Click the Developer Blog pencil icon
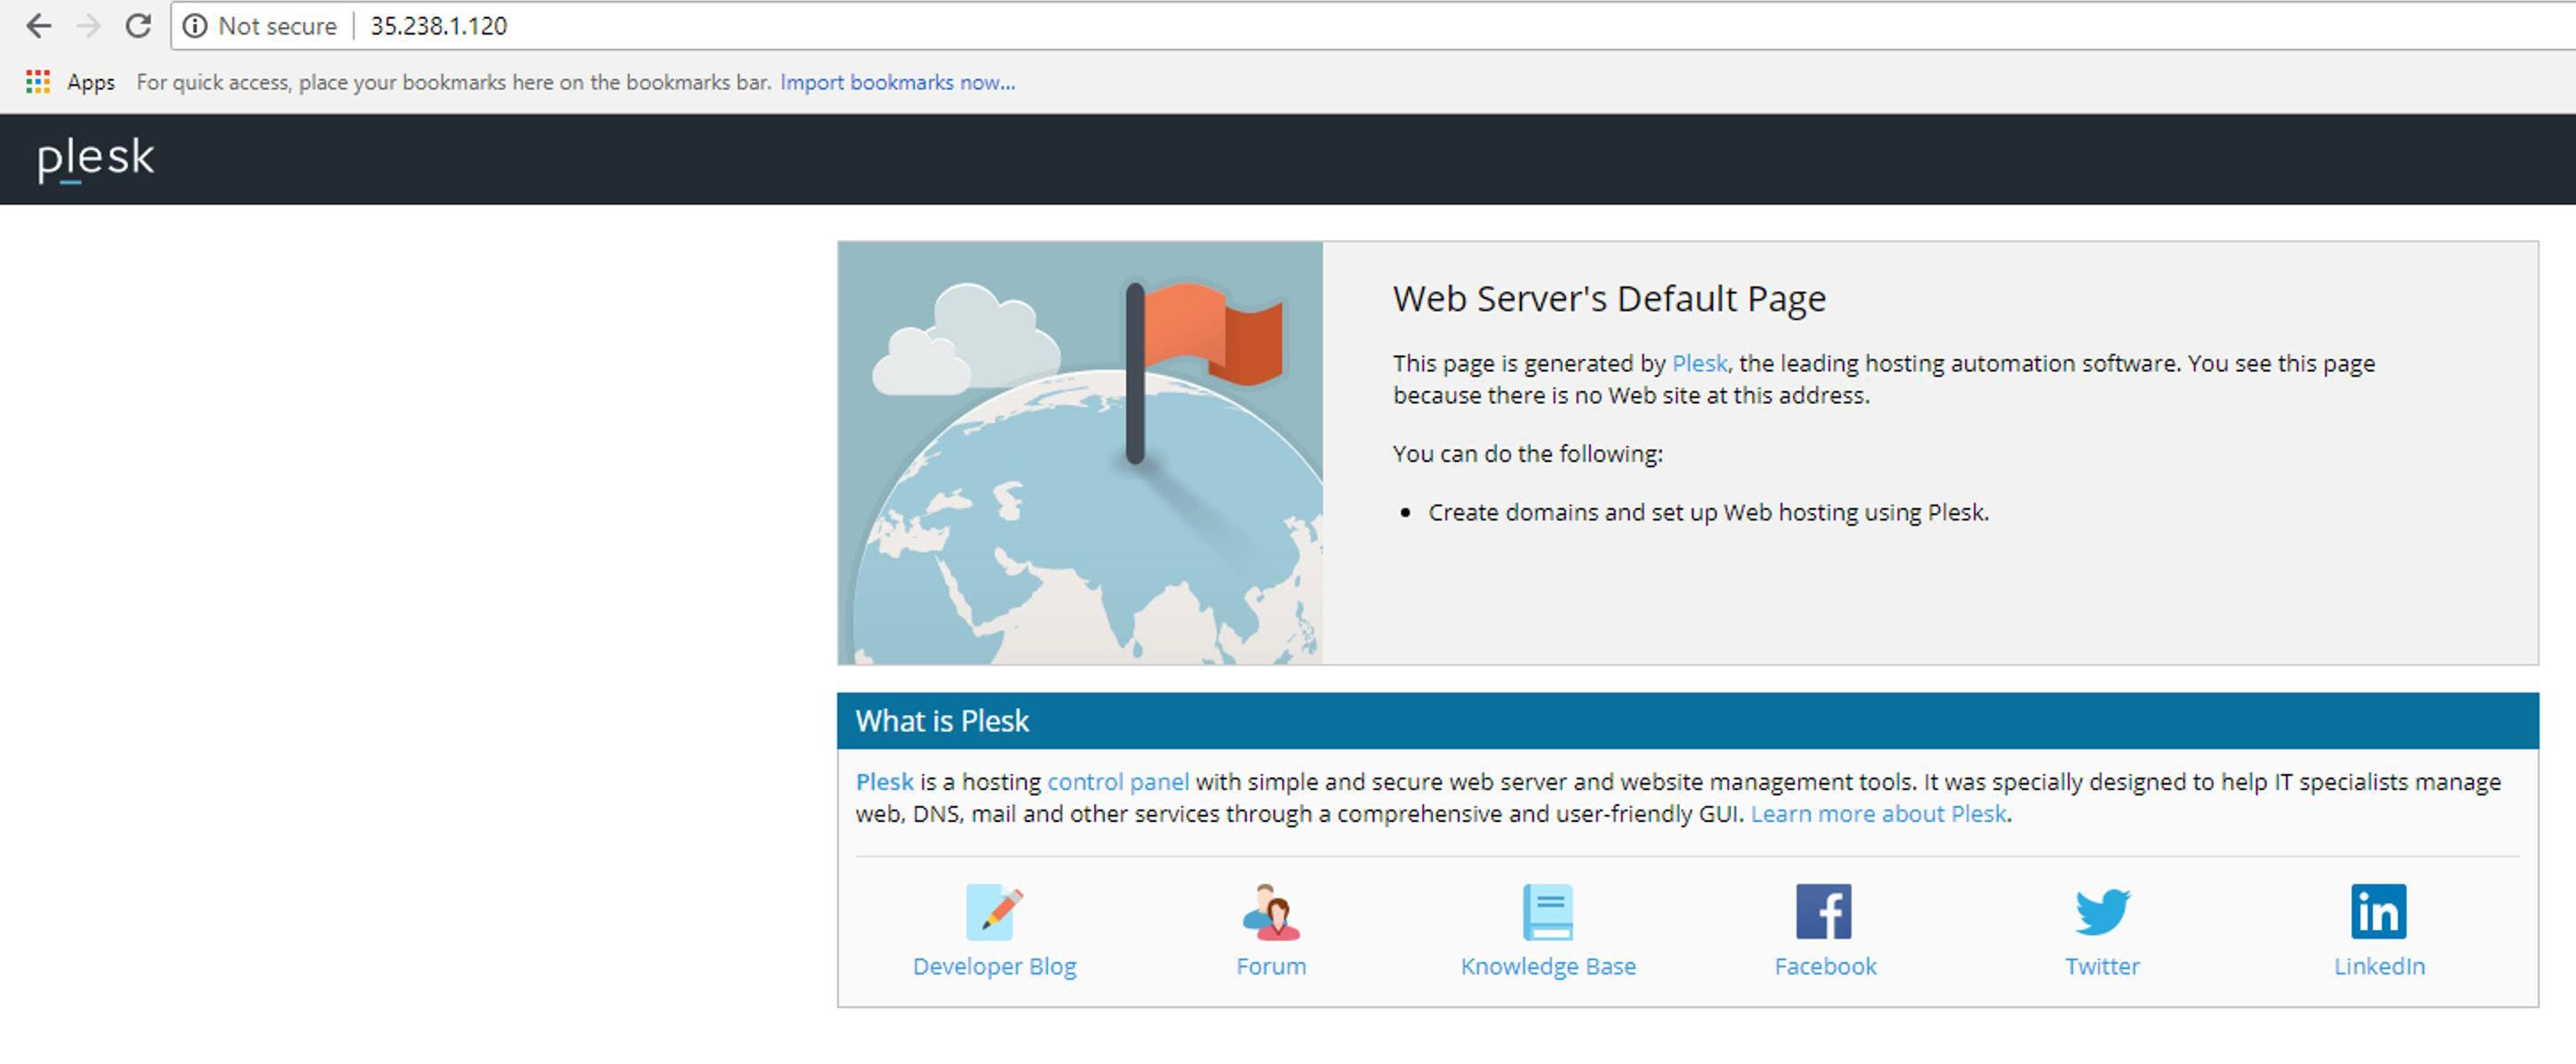Viewport: 2576px width, 1064px height. click(994, 911)
